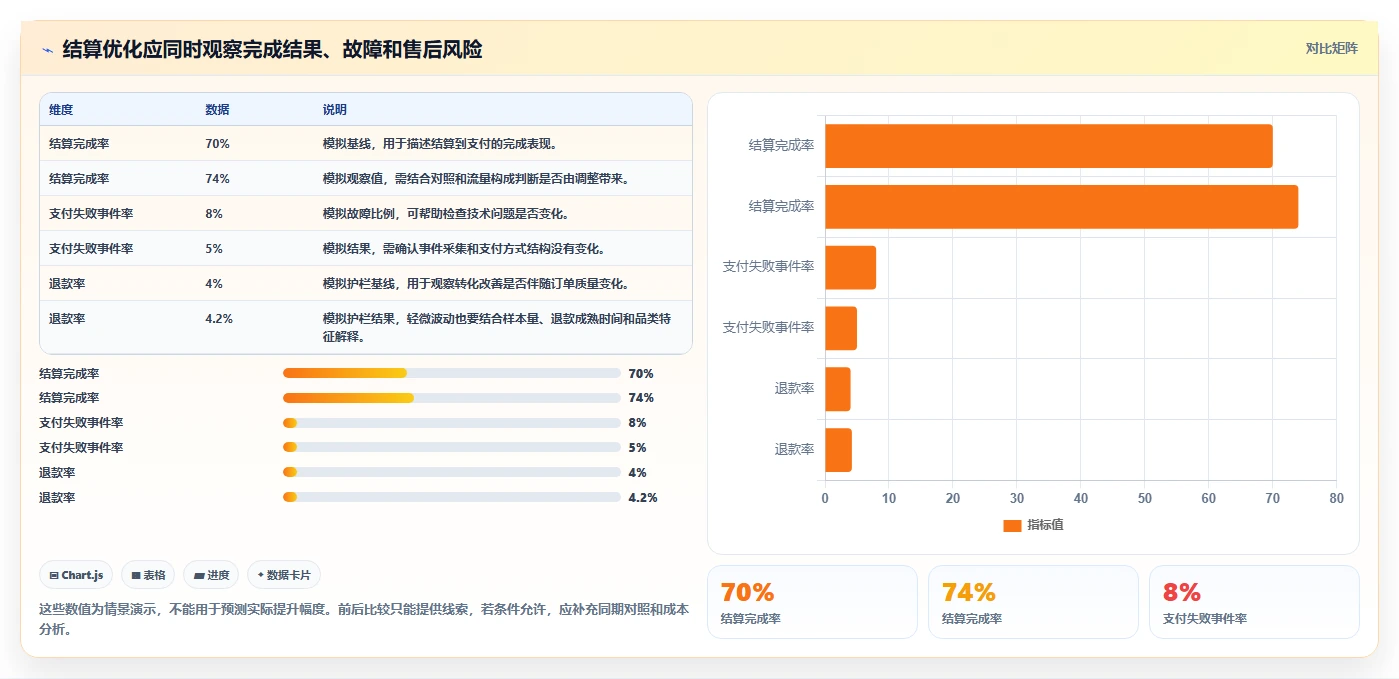Click the 4.2% value in the data table

(x=219, y=319)
